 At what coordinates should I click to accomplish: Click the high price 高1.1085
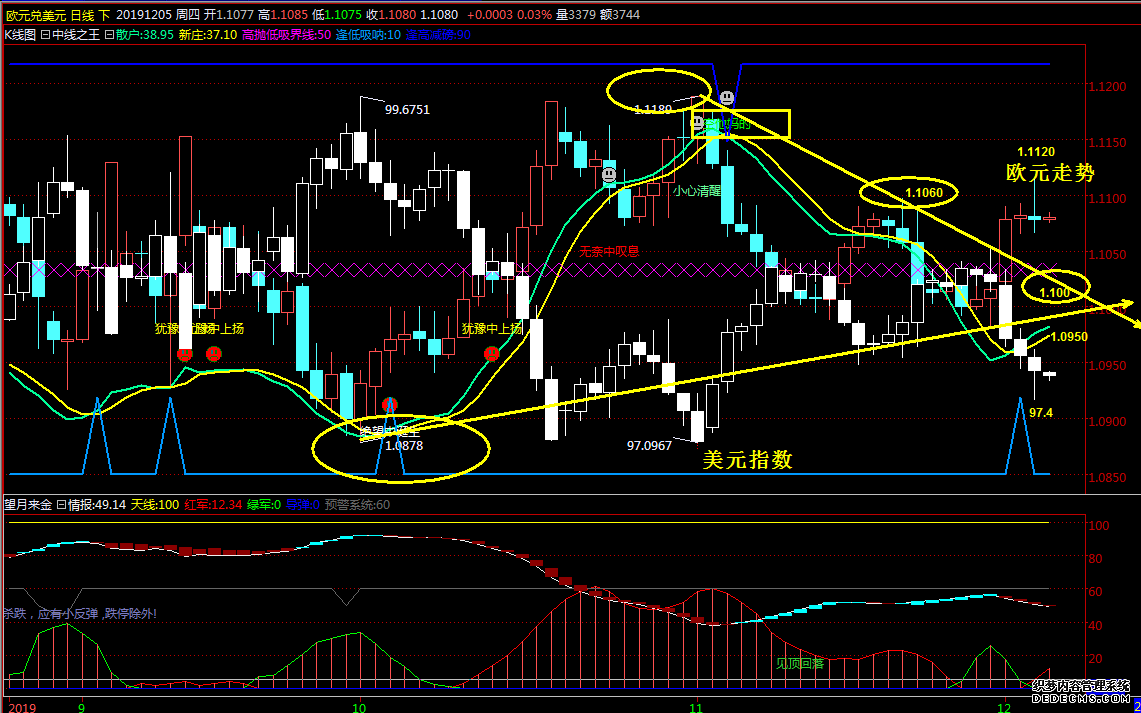pyautogui.click(x=283, y=14)
